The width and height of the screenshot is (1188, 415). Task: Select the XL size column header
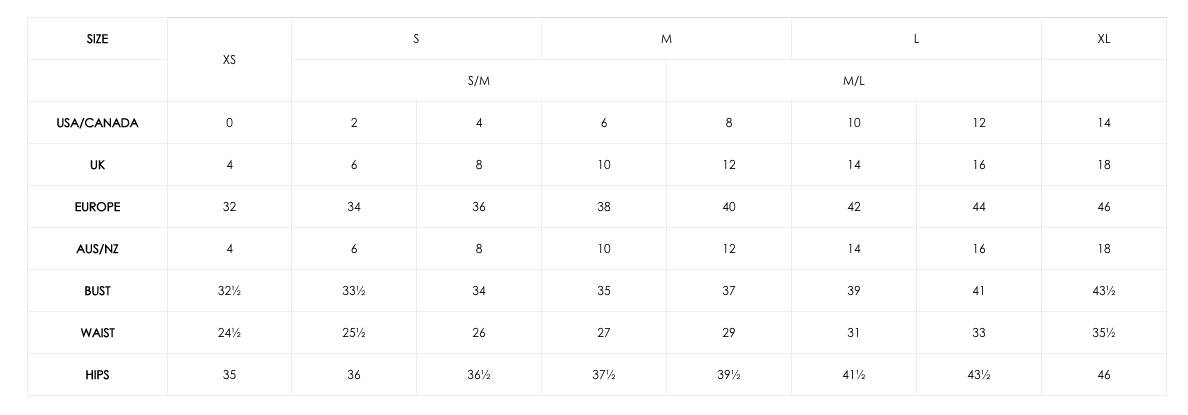(x=1104, y=39)
